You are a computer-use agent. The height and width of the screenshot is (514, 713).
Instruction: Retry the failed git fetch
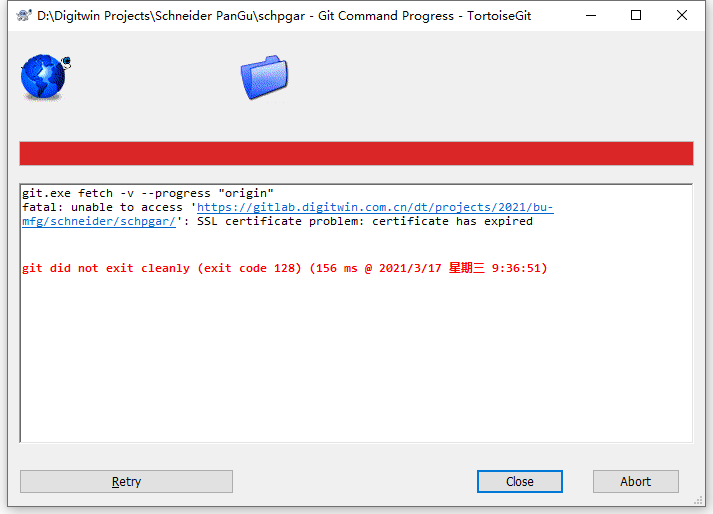(126, 481)
